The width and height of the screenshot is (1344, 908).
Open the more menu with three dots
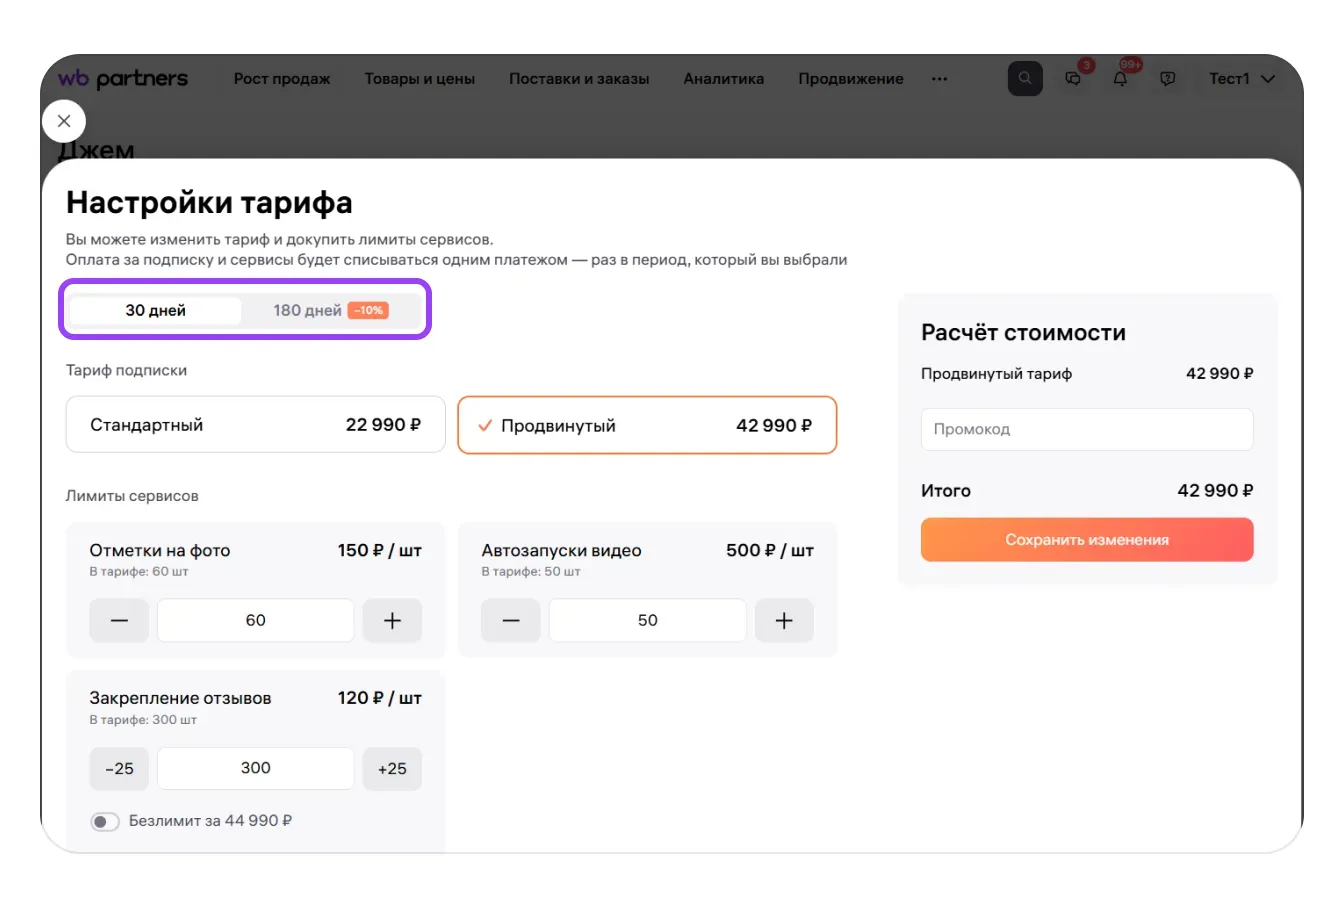[x=939, y=79]
